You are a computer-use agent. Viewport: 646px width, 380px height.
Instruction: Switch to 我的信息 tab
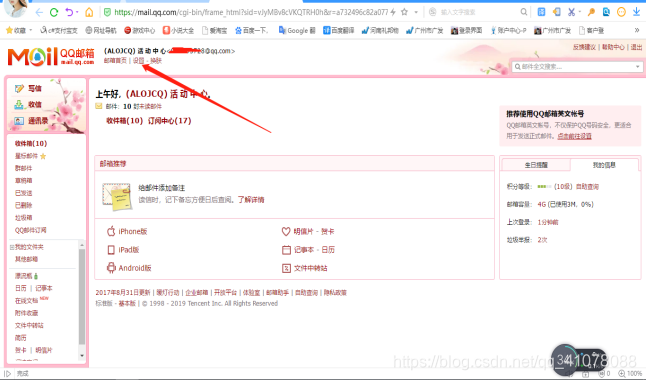[x=604, y=165]
